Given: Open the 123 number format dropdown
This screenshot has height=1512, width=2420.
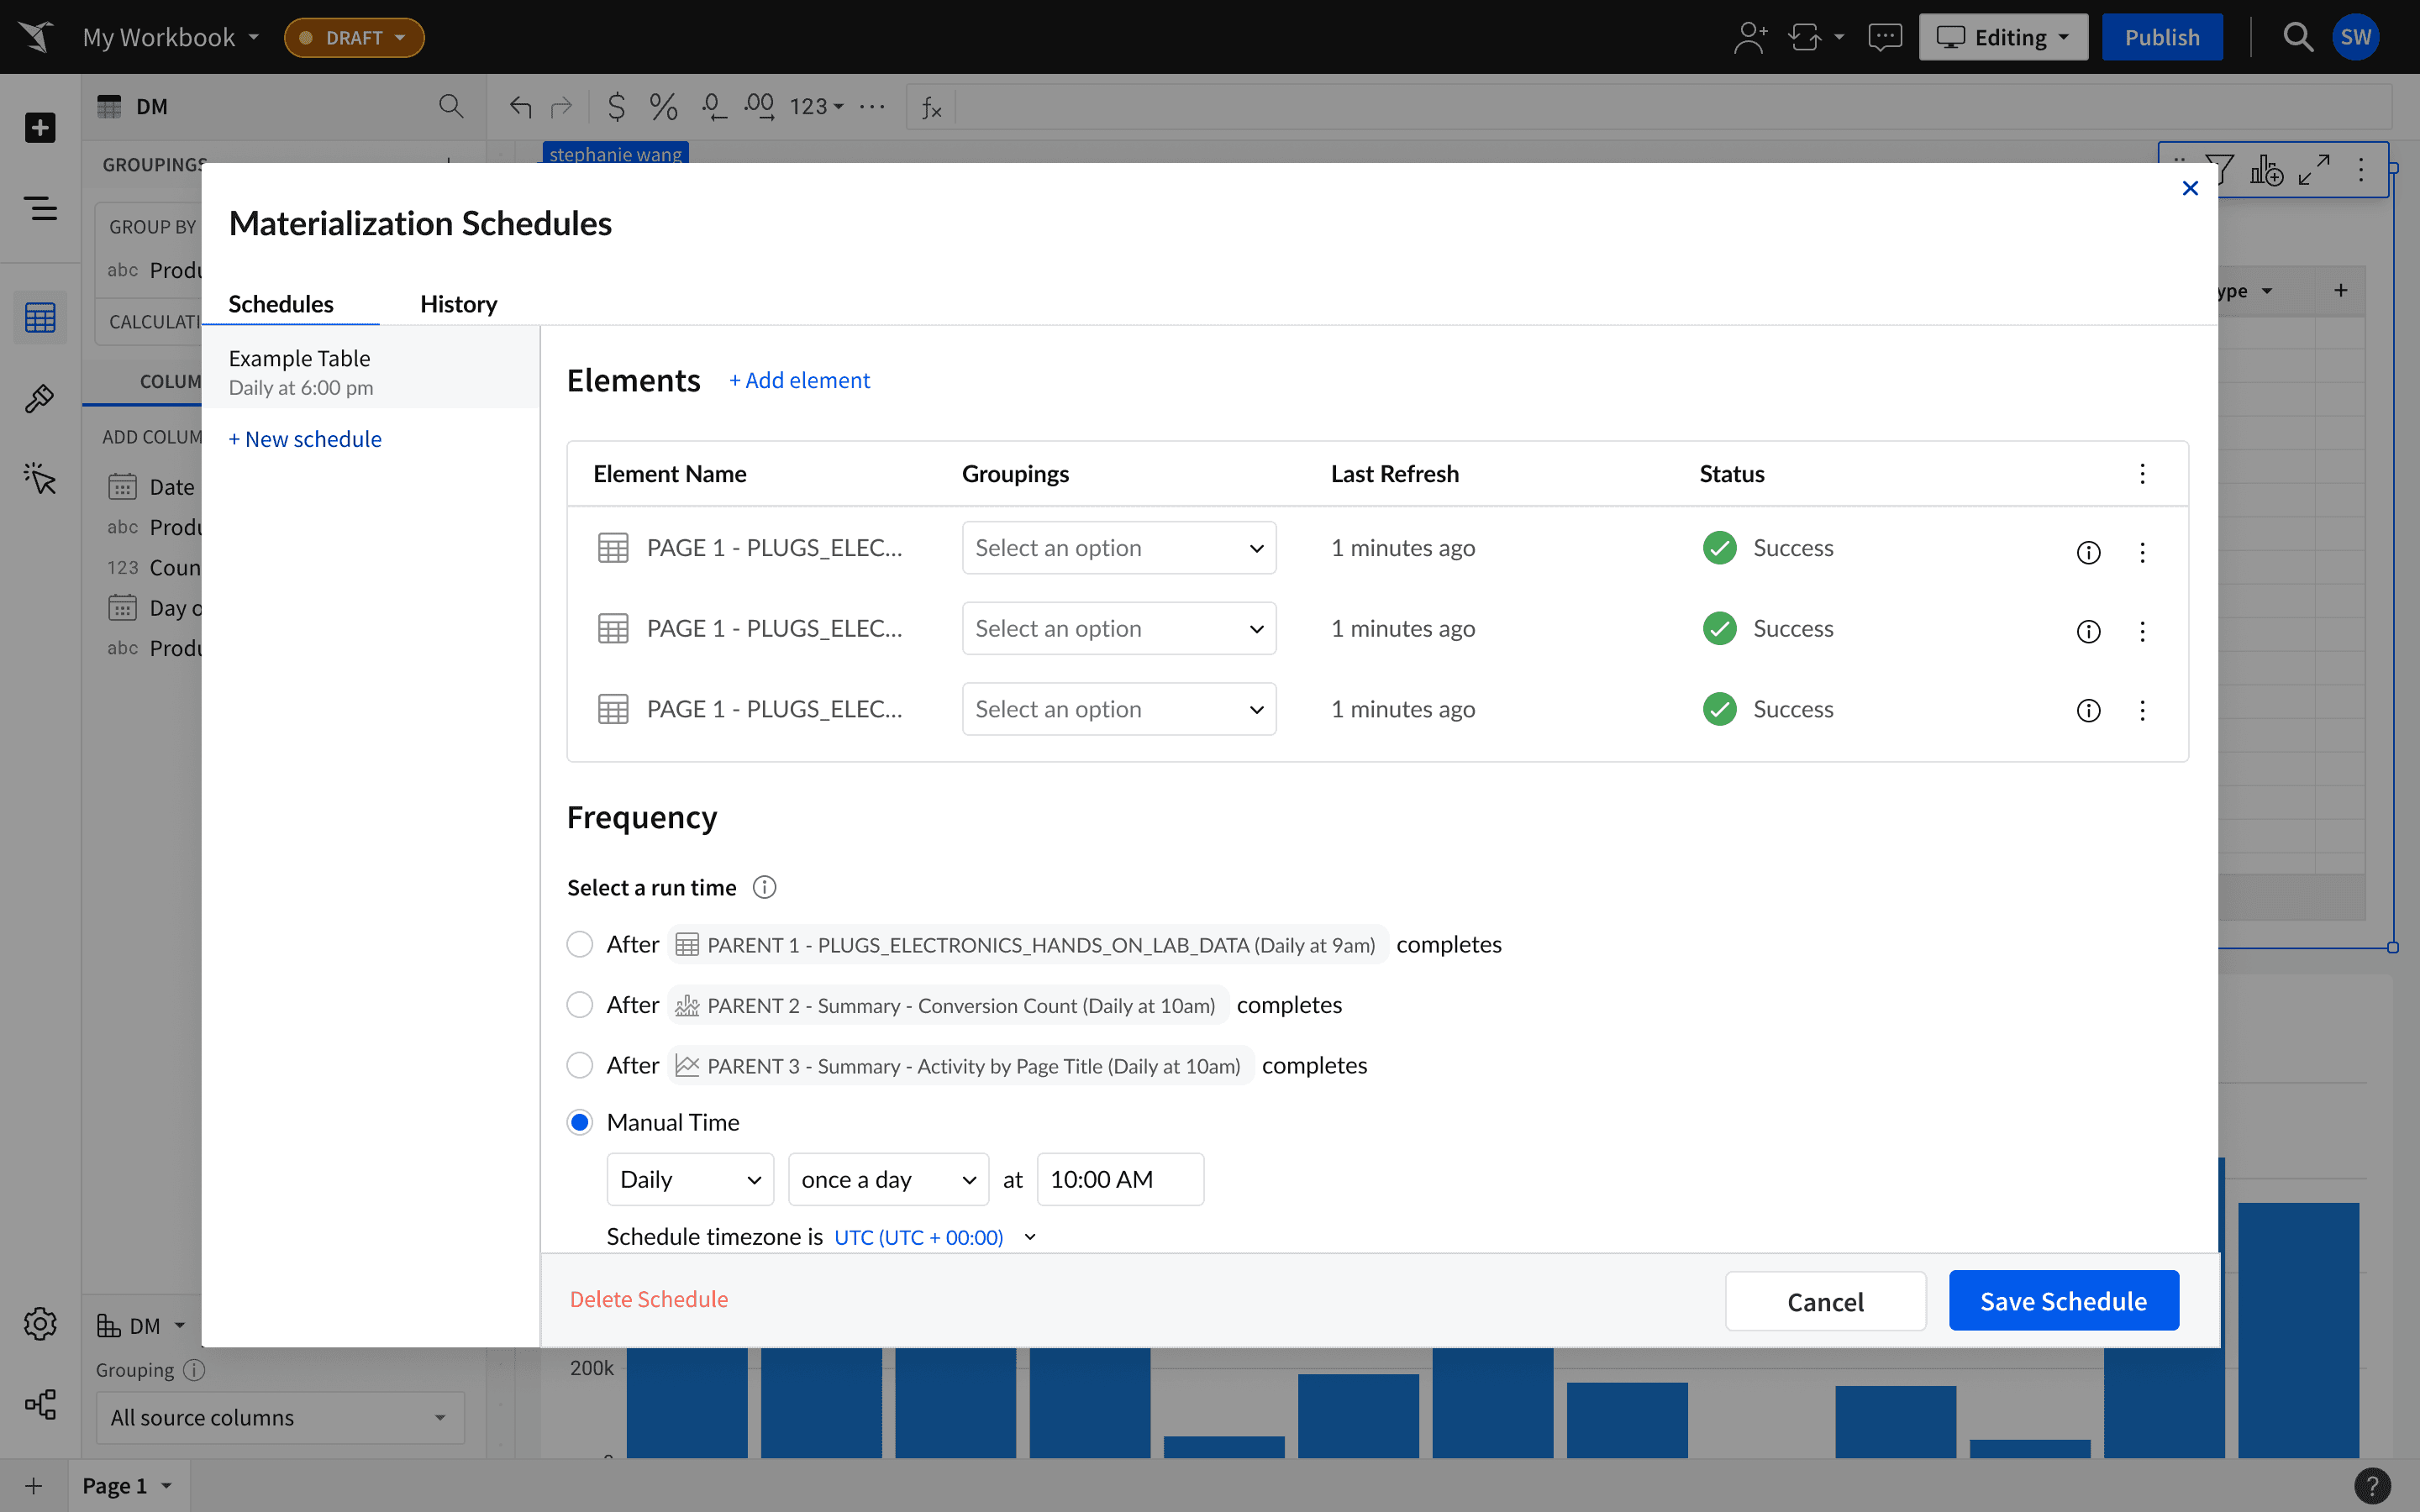Looking at the screenshot, I should pyautogui.click(x=817, y=106).
